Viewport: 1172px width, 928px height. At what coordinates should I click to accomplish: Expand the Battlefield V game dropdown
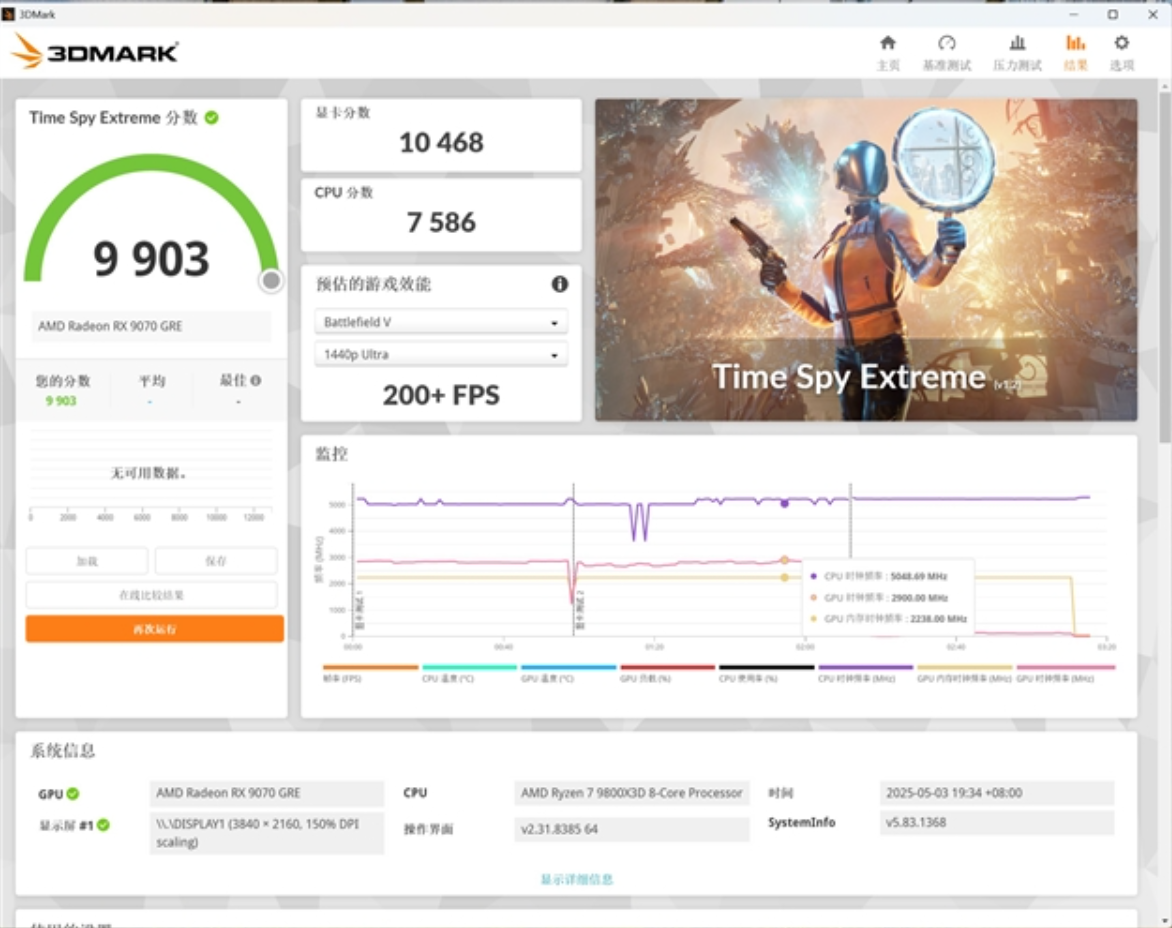[441, 322]
